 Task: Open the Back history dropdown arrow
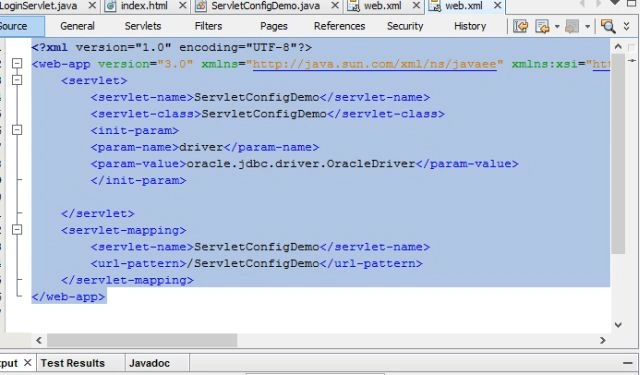pos(557,27)
